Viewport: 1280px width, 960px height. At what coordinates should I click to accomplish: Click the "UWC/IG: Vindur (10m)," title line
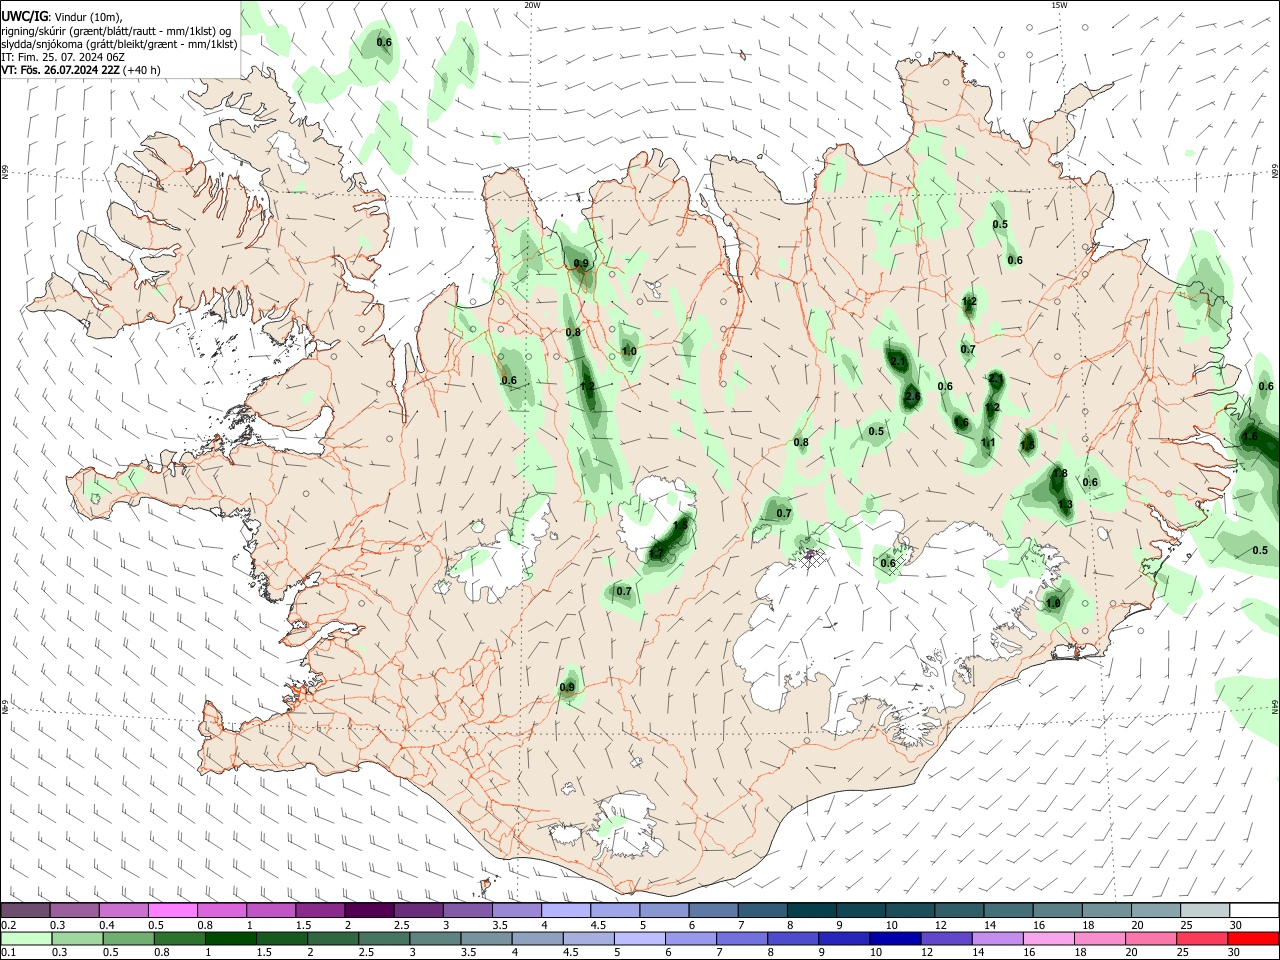[x=62, y=17]
